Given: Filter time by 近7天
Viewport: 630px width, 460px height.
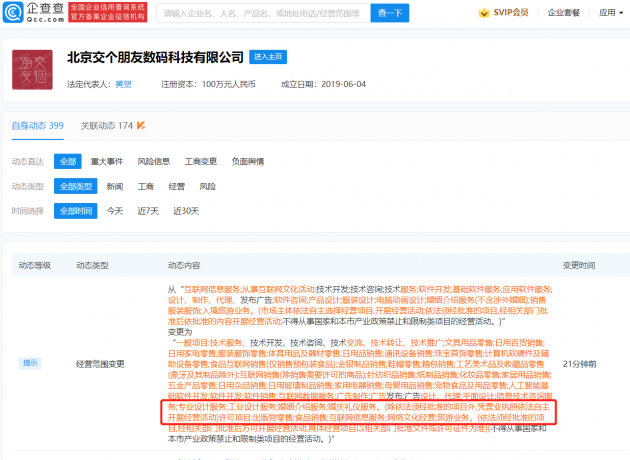Looking at the screenshot, I should [148, 211].
